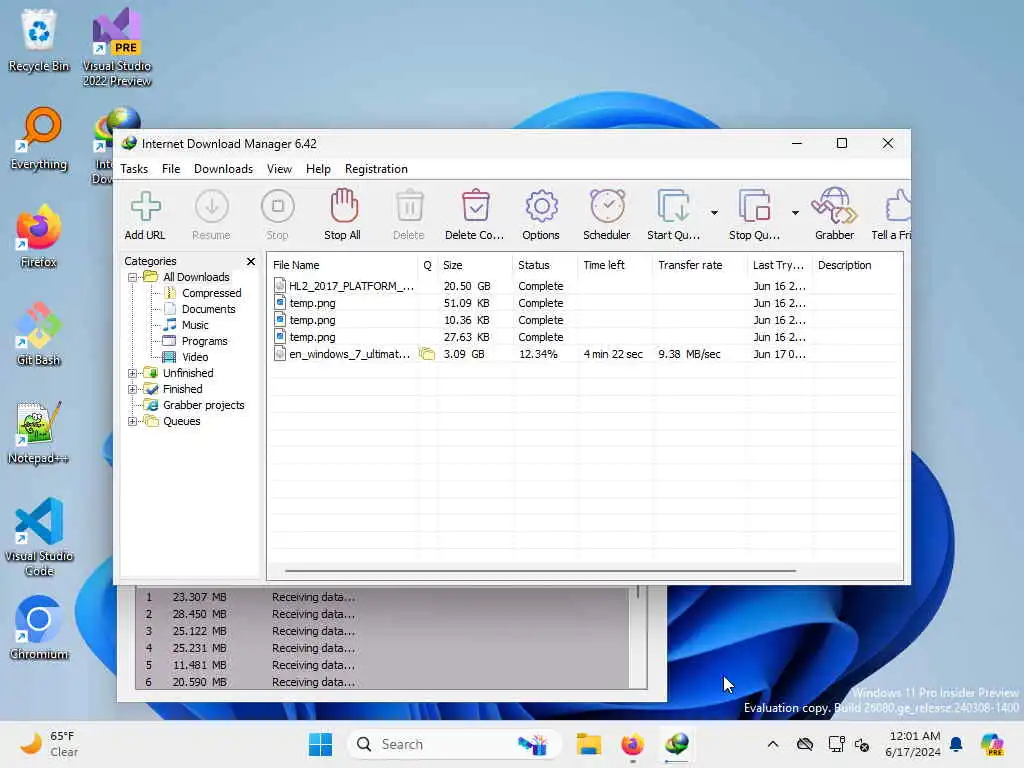
Task: Select temp.png row sized 27.63 KB
Action: (584, 337)
